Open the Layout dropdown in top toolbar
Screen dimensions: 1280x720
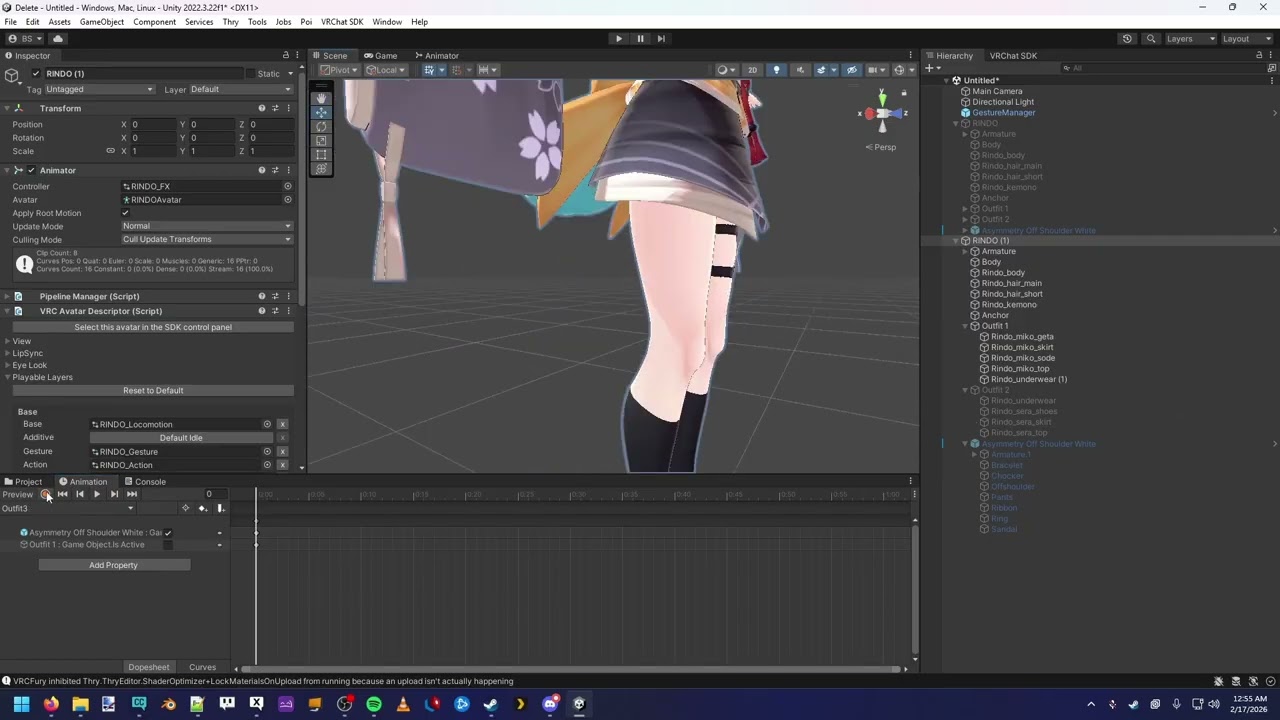point(1246,39)
